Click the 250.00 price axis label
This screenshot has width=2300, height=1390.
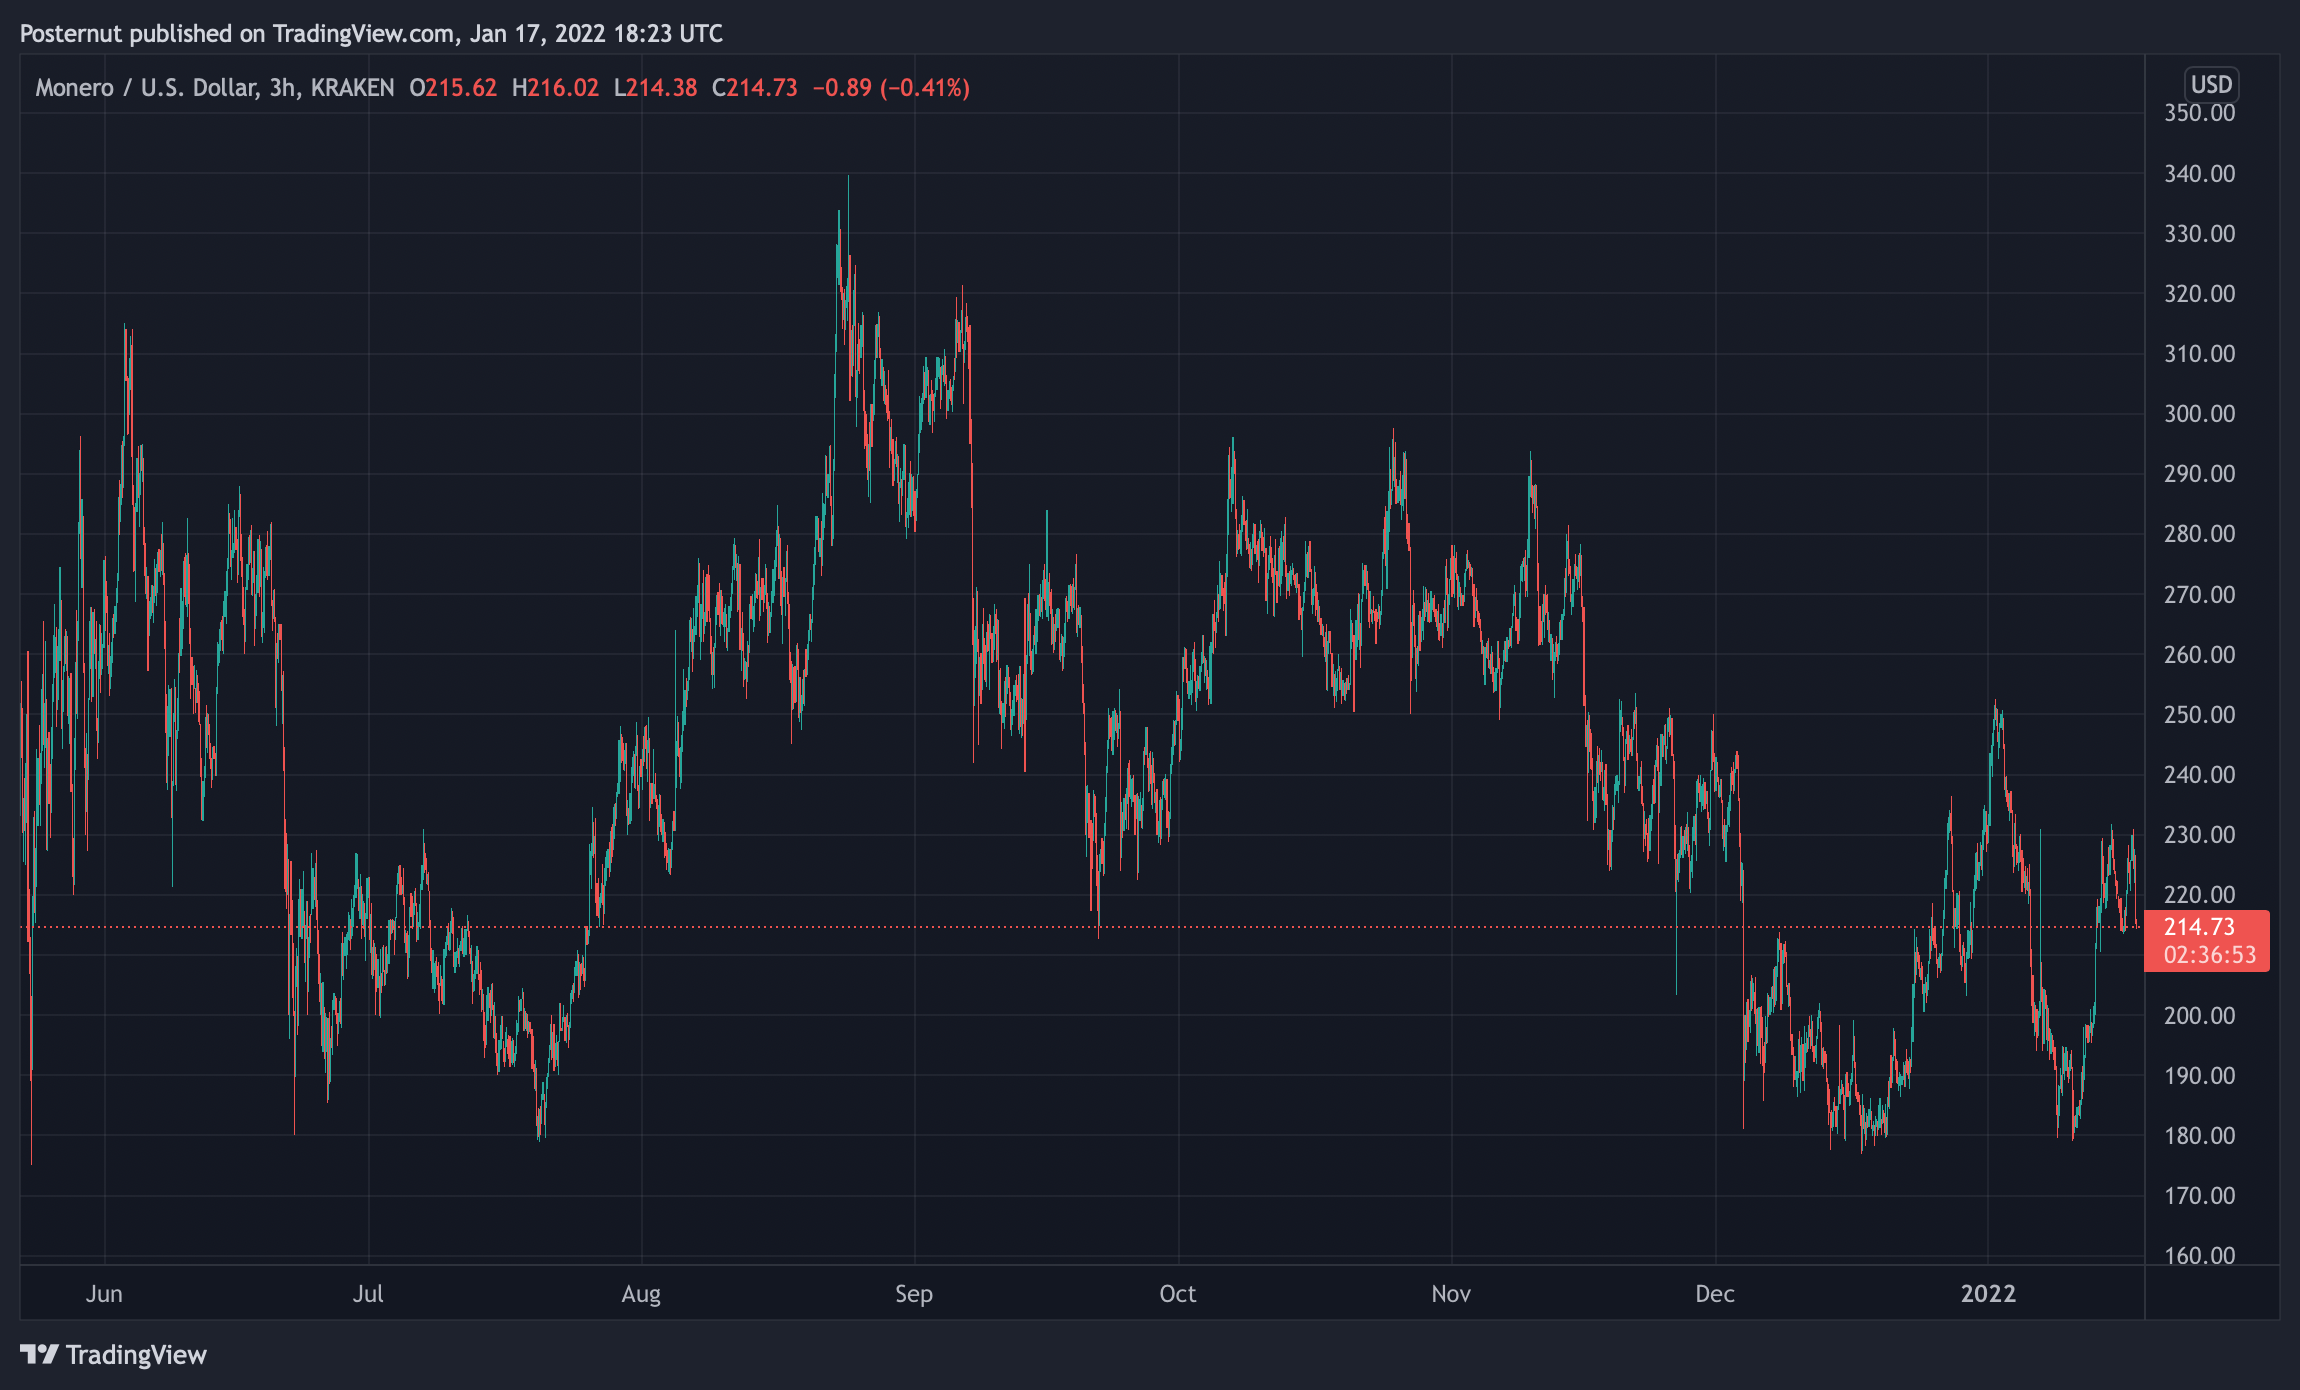click(2200, 715)
